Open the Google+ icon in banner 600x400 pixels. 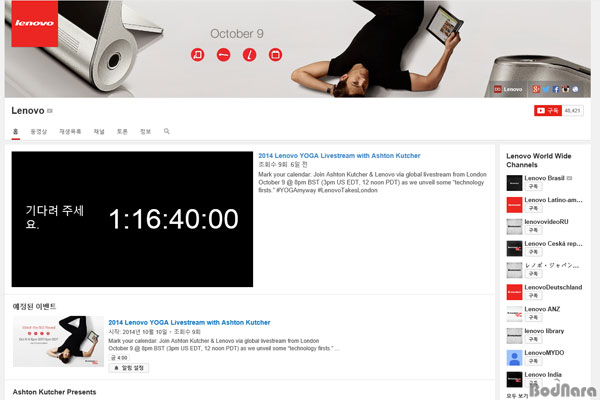[536, 89]
